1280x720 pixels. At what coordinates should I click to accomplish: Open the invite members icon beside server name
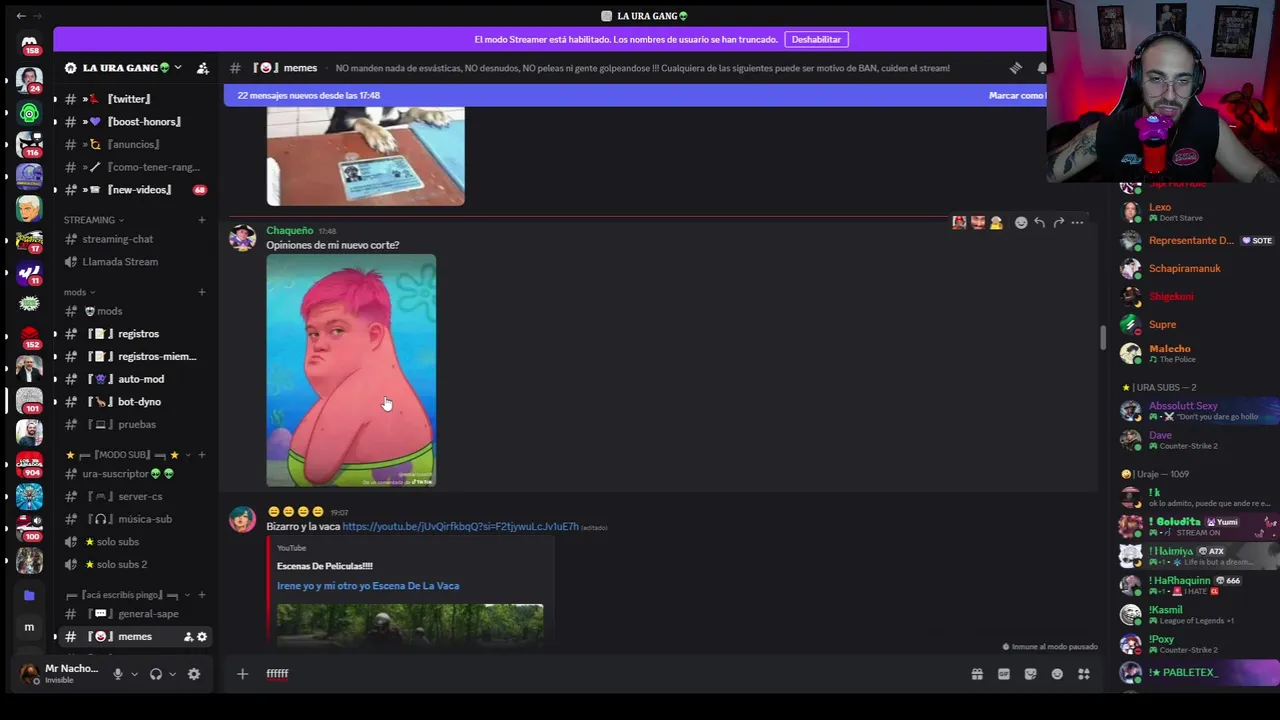tap(202, 68)
